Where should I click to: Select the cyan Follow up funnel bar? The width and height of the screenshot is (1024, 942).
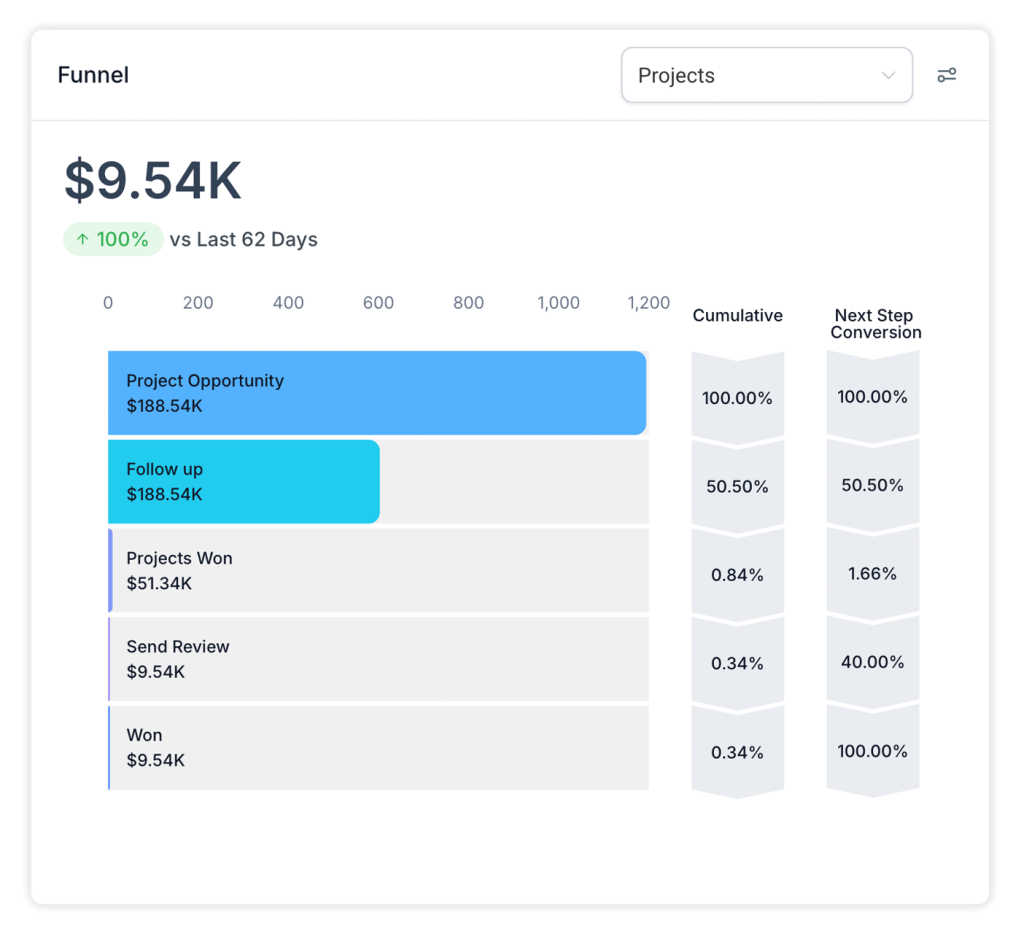[x=243, y=481]
